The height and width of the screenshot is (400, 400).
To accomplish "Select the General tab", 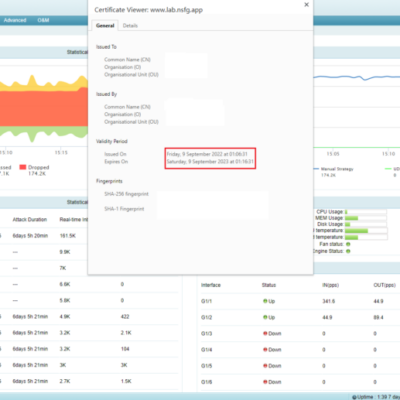I will point(105,26).
